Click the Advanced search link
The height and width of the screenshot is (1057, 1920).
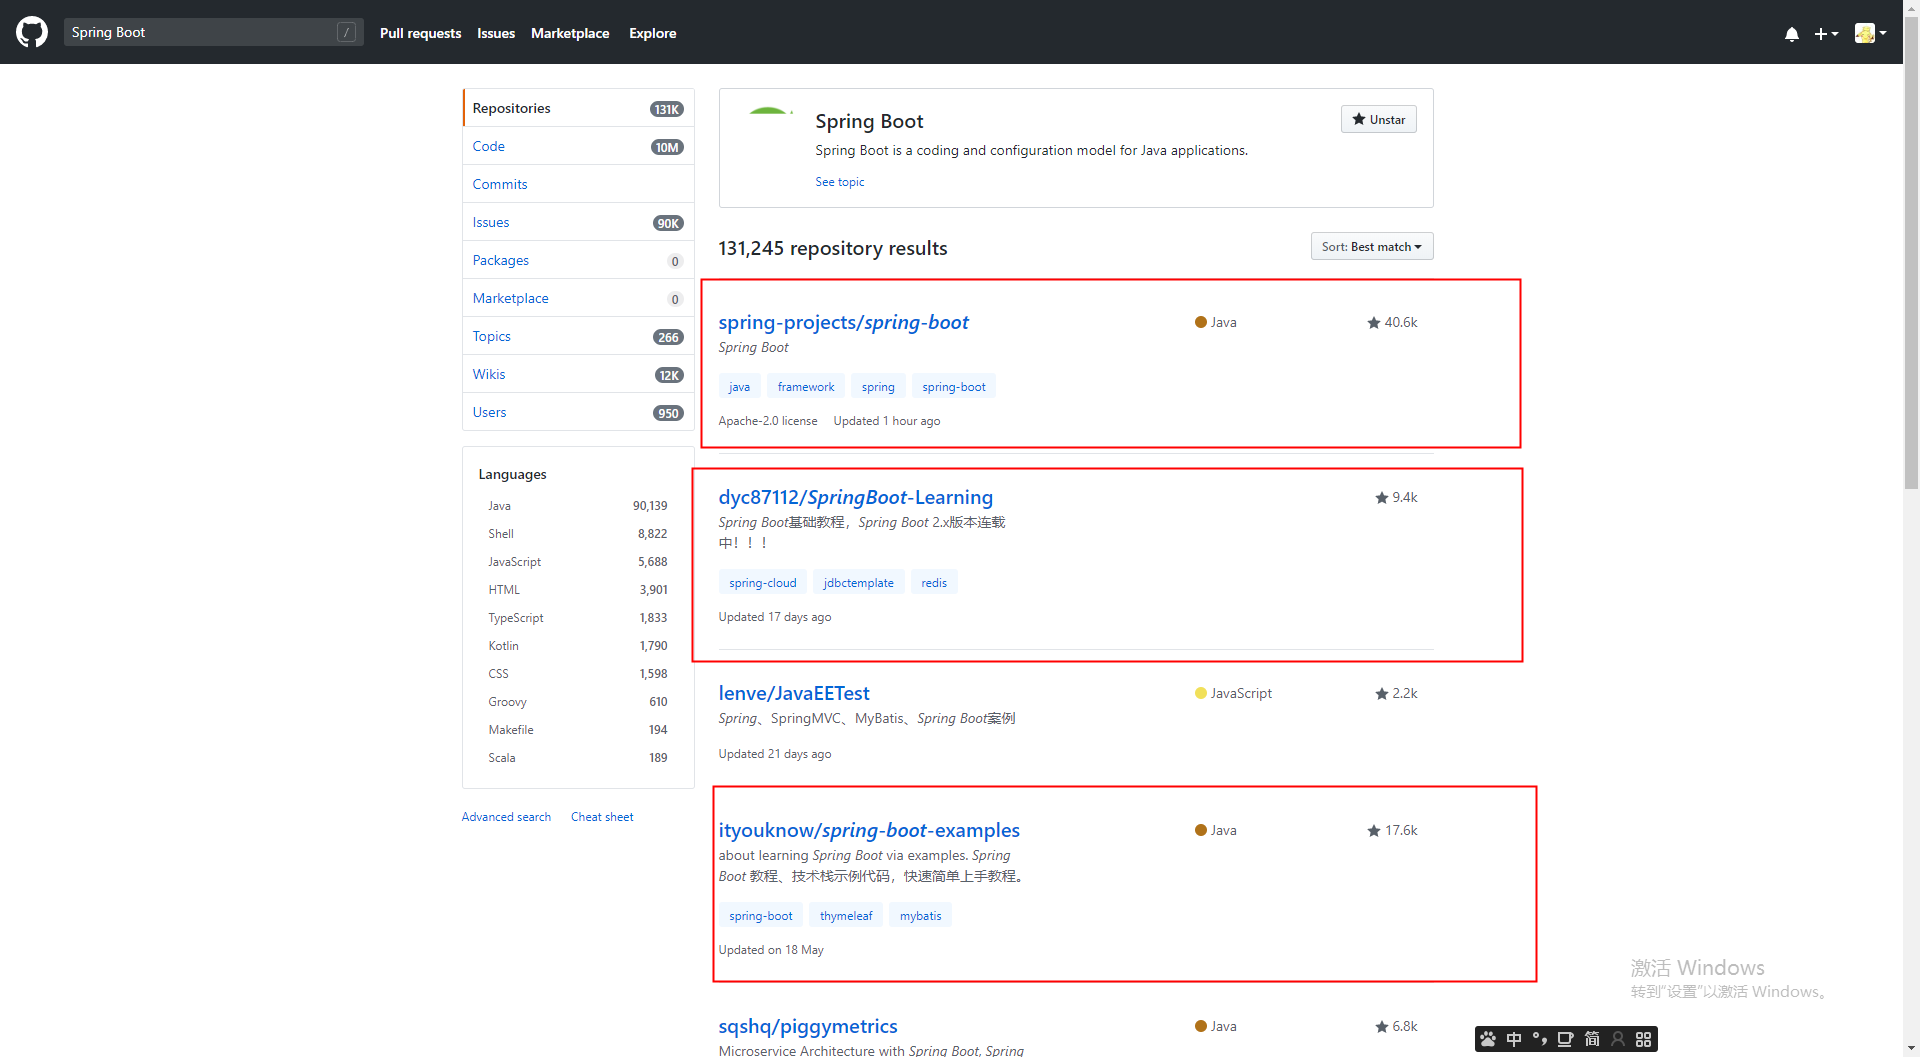[x=506, y=817]
